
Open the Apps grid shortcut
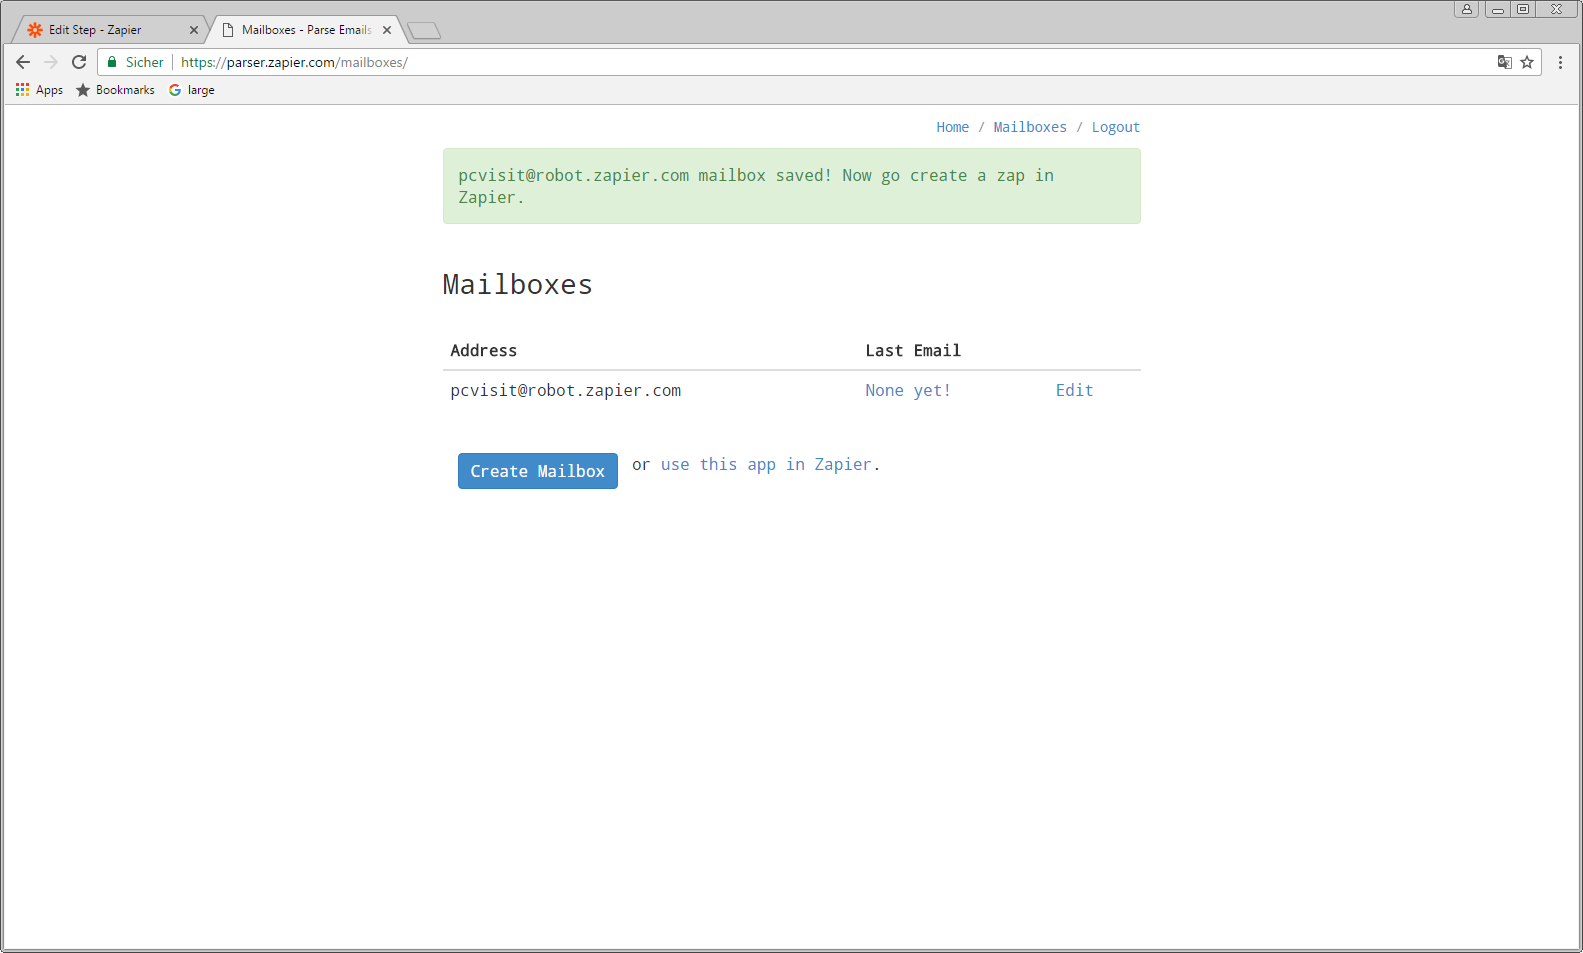pyautogui.click(x=39, y=90)
